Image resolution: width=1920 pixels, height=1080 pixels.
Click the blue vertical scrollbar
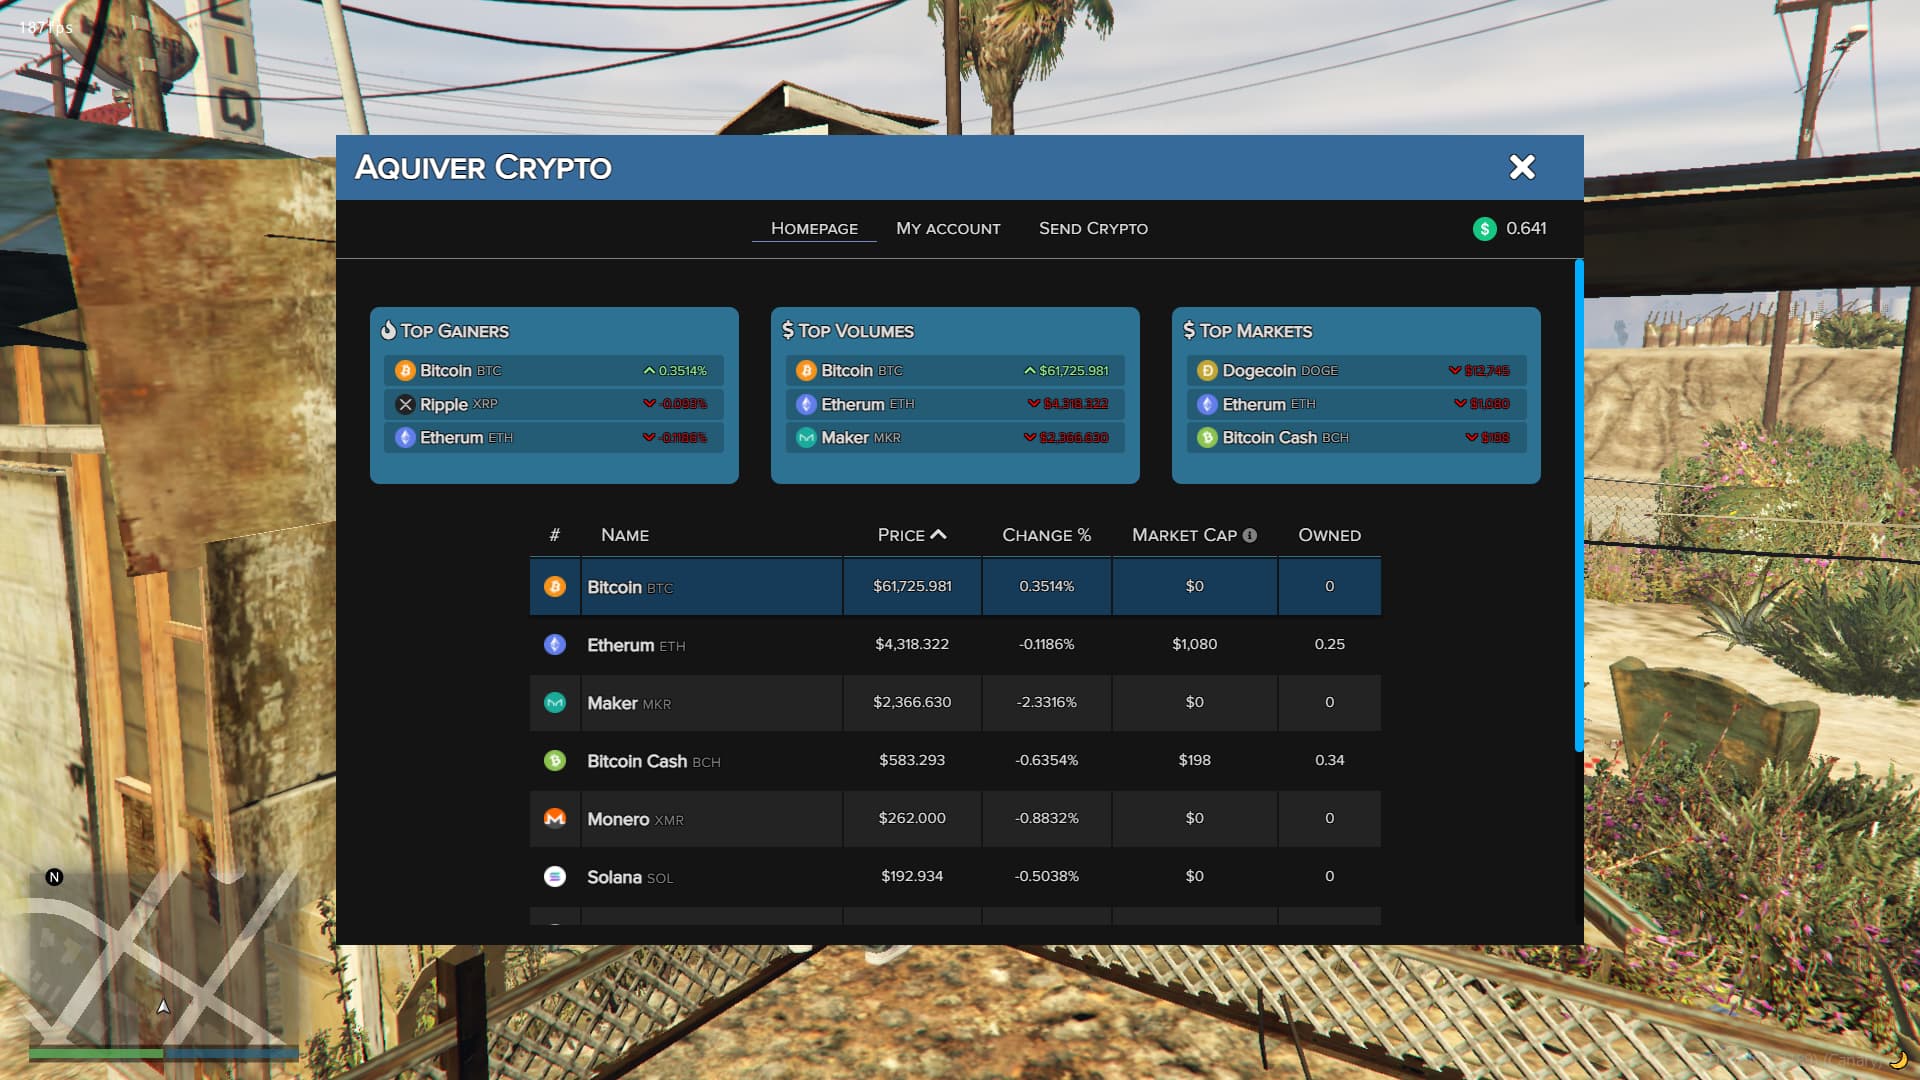pyautogui.click(x=1579, y=505)
